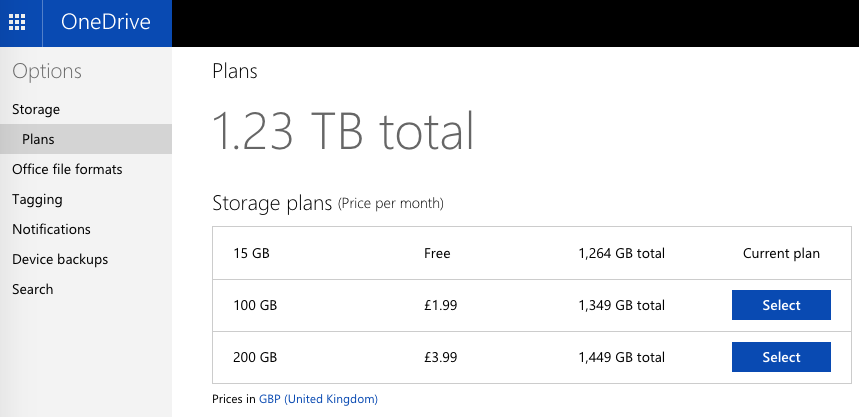The width and height of the screenshot is (859, 417).
Task: Click the 1,349 GB total cell
Action: 621,305
